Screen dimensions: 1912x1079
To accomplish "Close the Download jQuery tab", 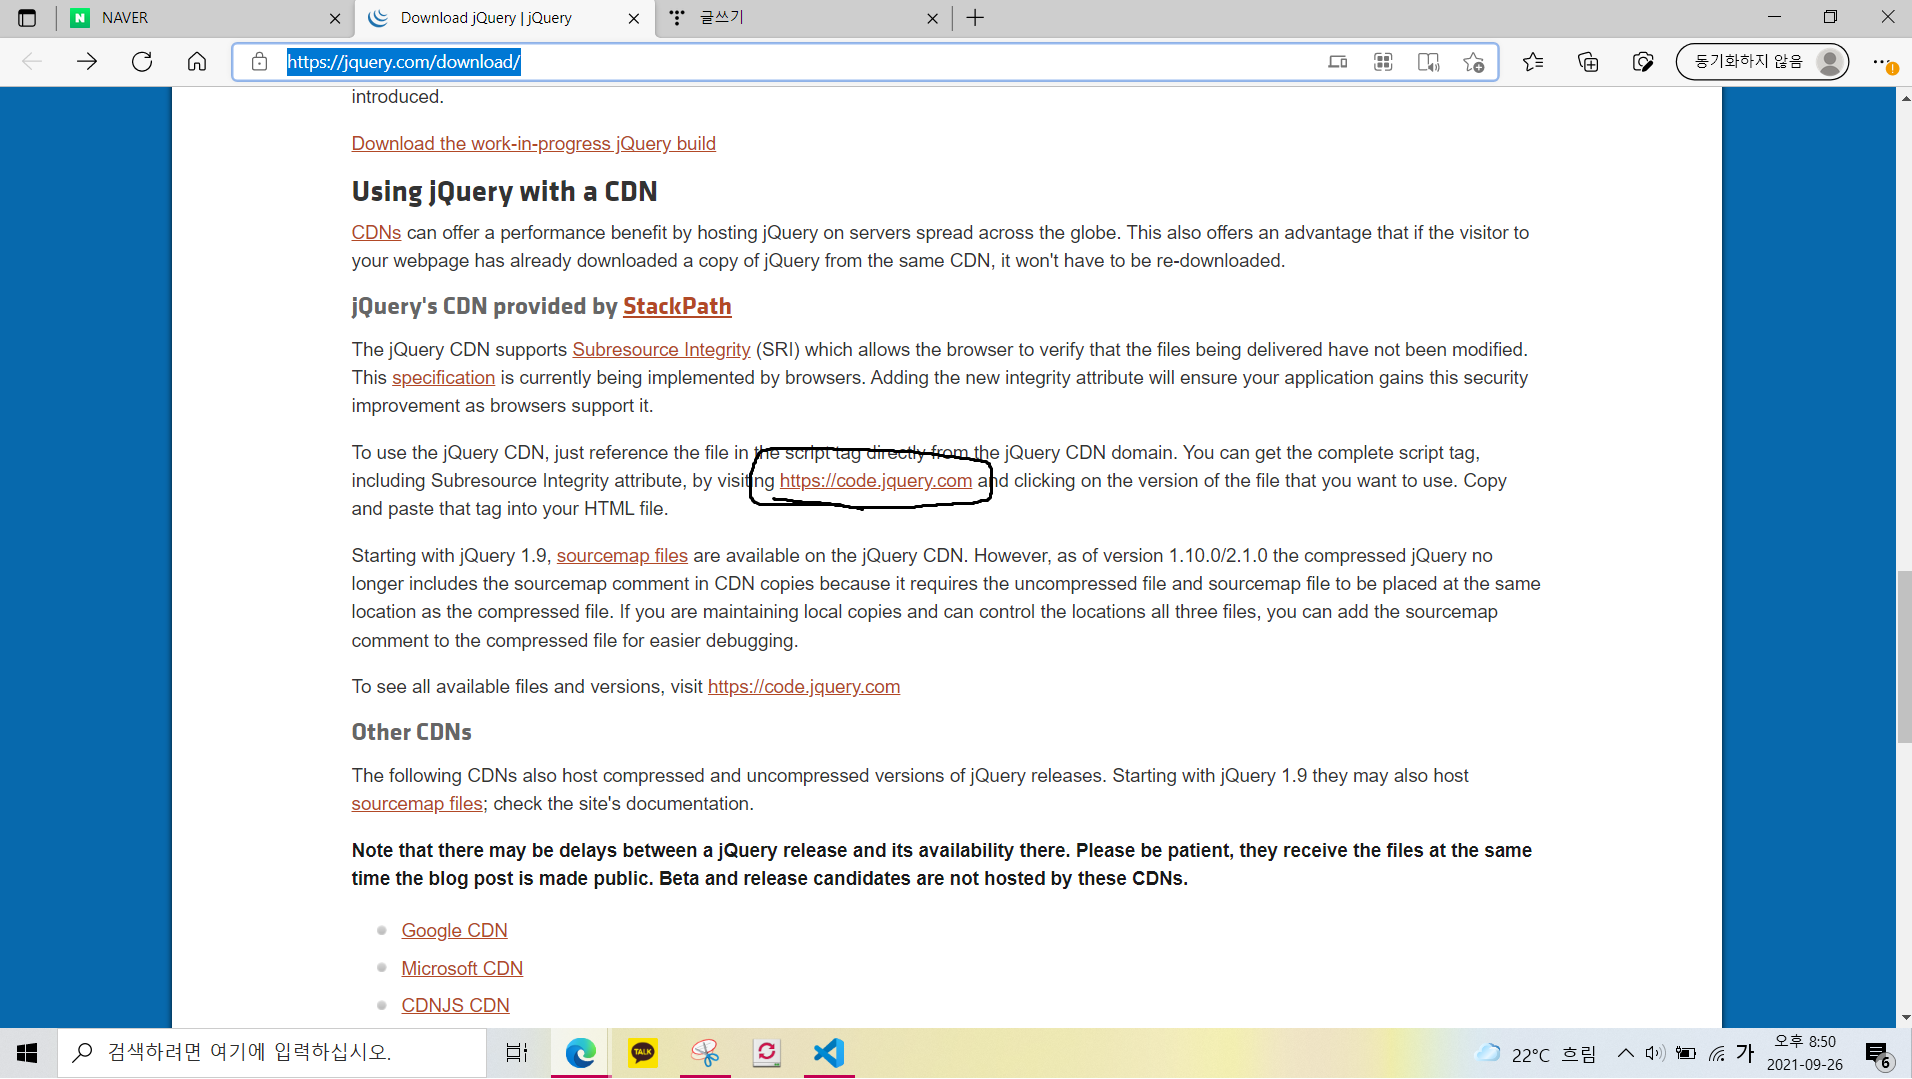I will point(634,18).
